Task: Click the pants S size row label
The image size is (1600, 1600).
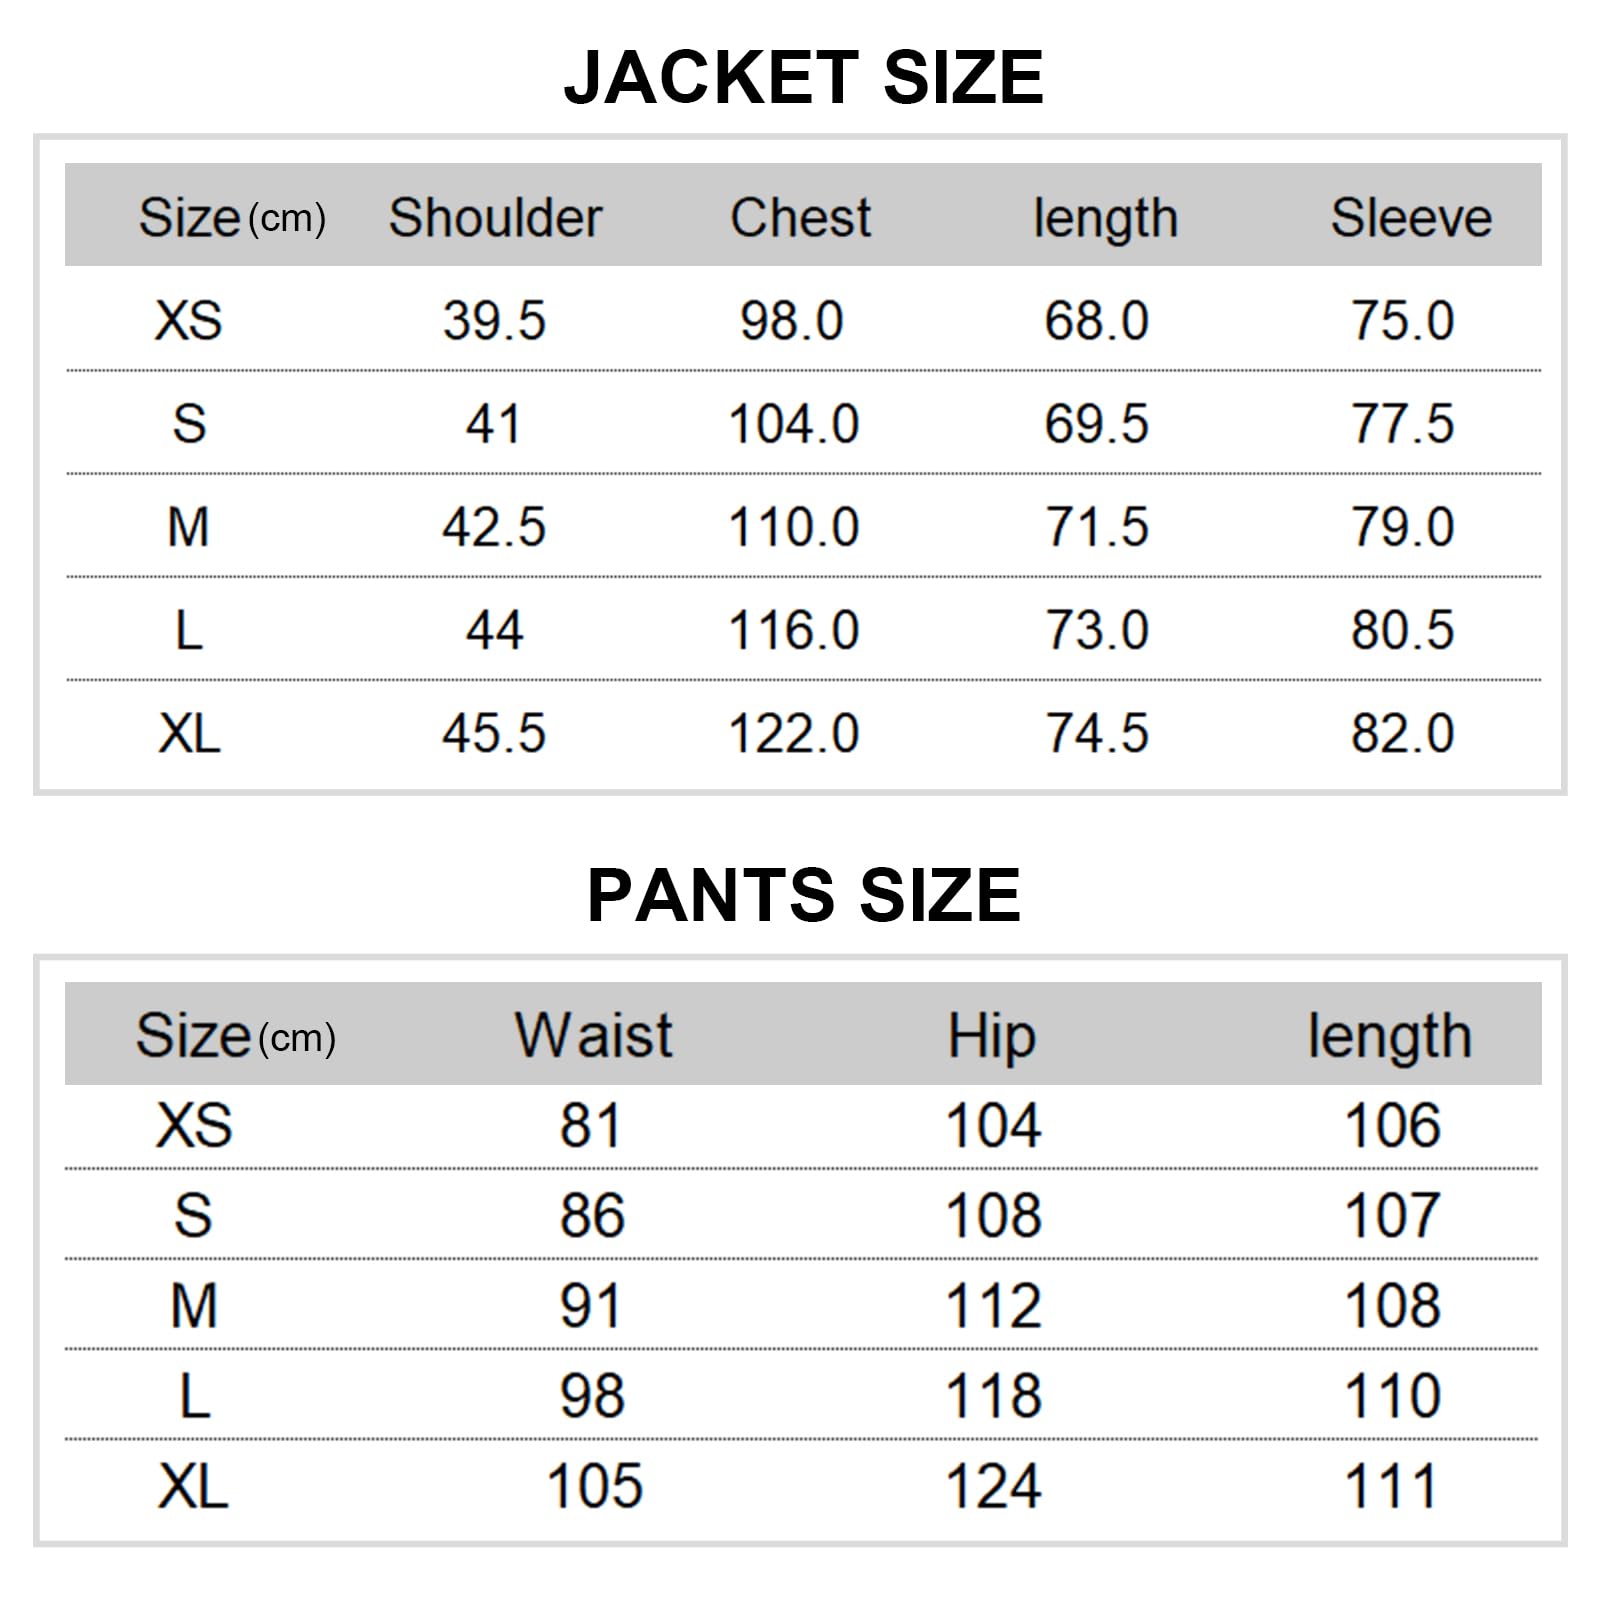Action: [193, 1216]
